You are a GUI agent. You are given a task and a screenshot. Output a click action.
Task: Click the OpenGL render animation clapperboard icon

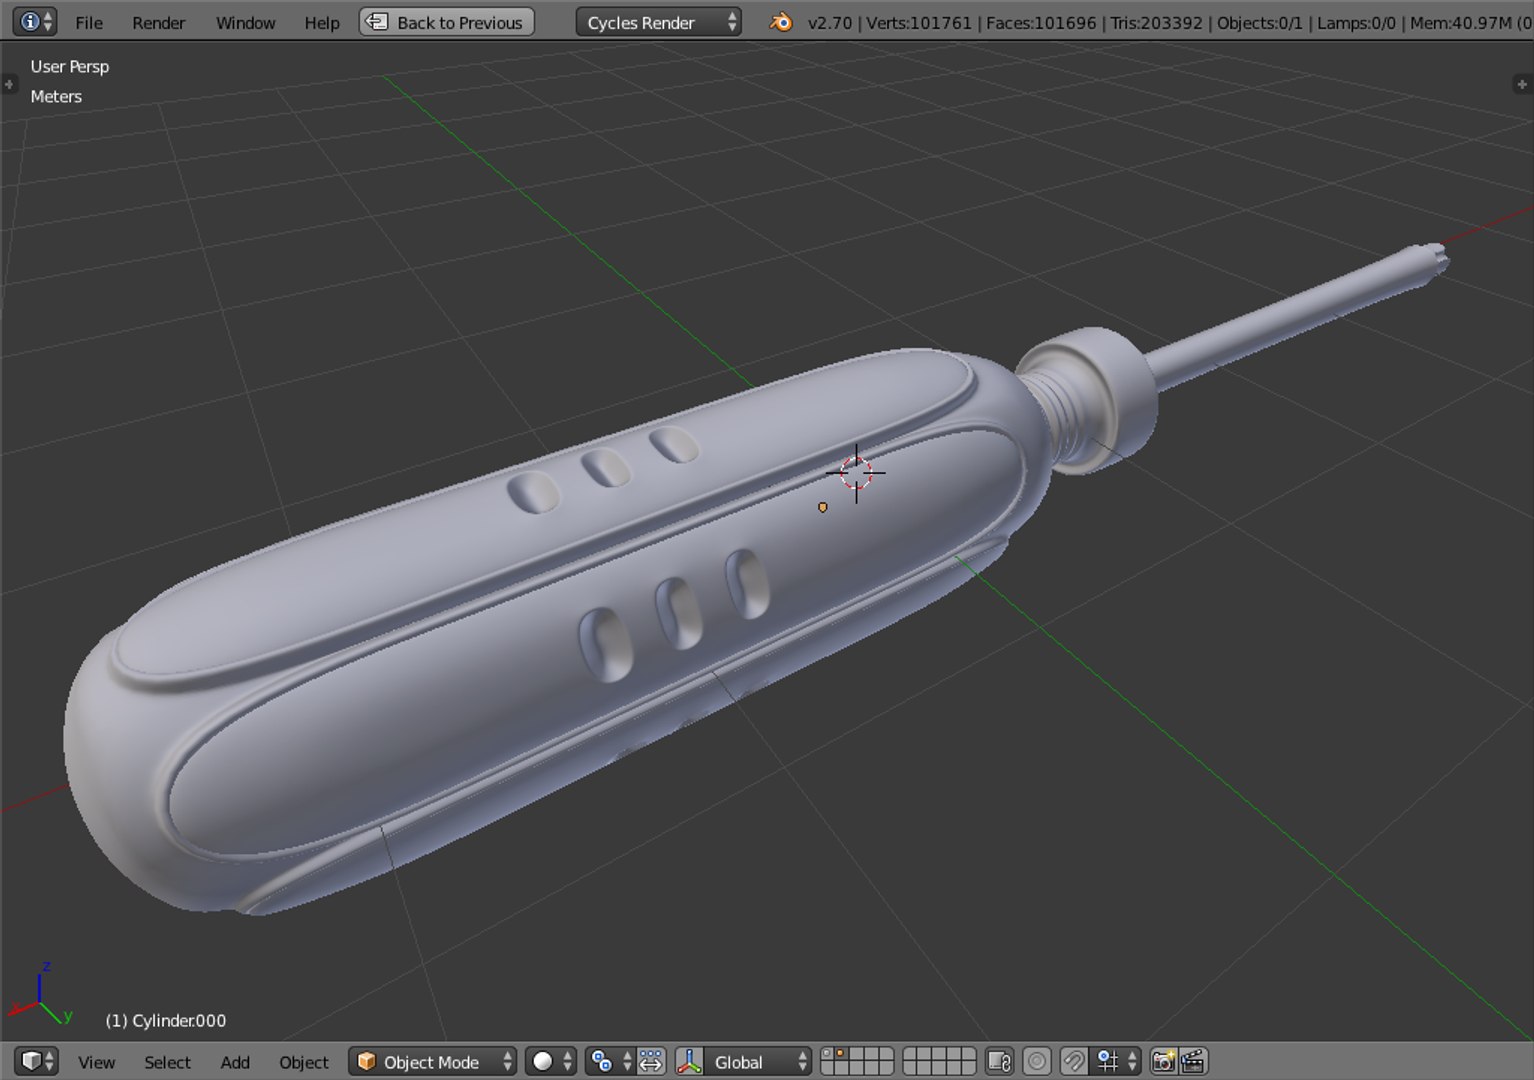[x=1193, y=1061]
